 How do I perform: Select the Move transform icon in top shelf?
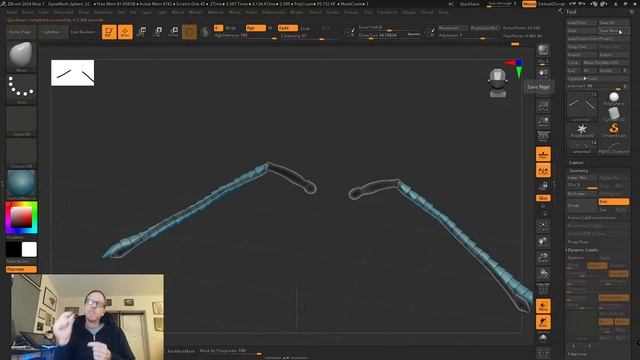click(142, 32)
